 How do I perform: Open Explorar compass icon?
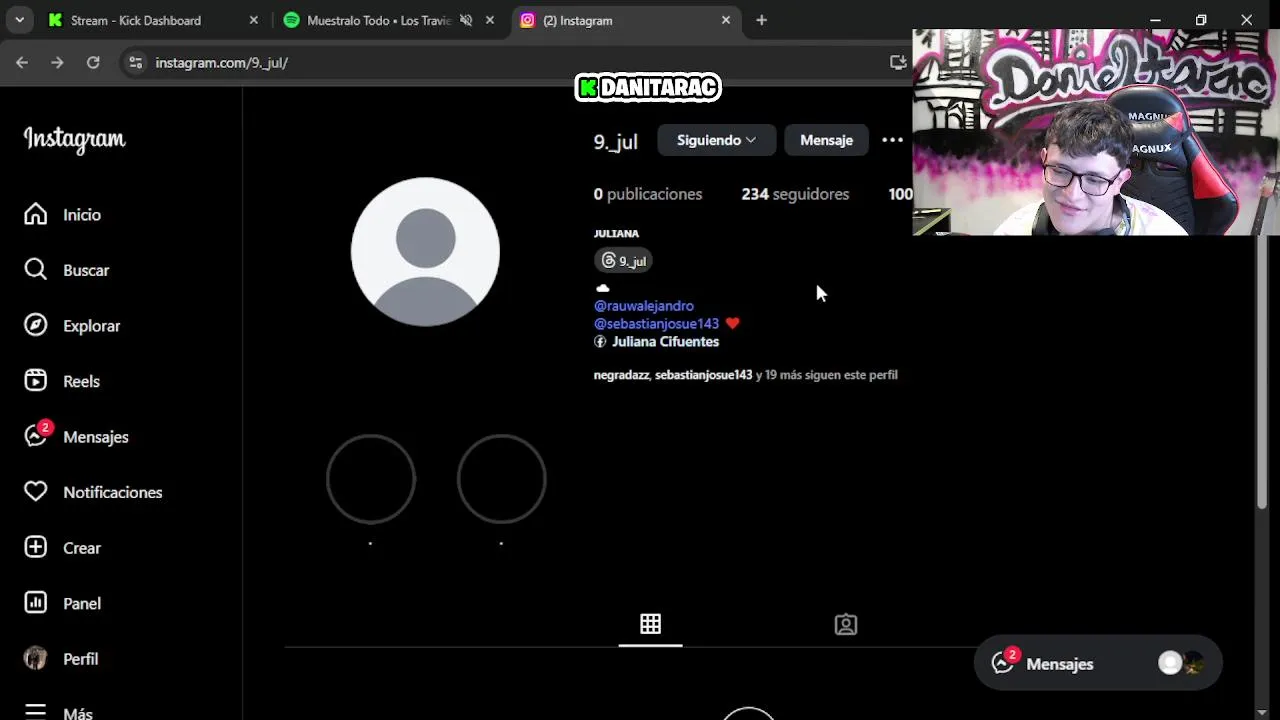point(36,325)
